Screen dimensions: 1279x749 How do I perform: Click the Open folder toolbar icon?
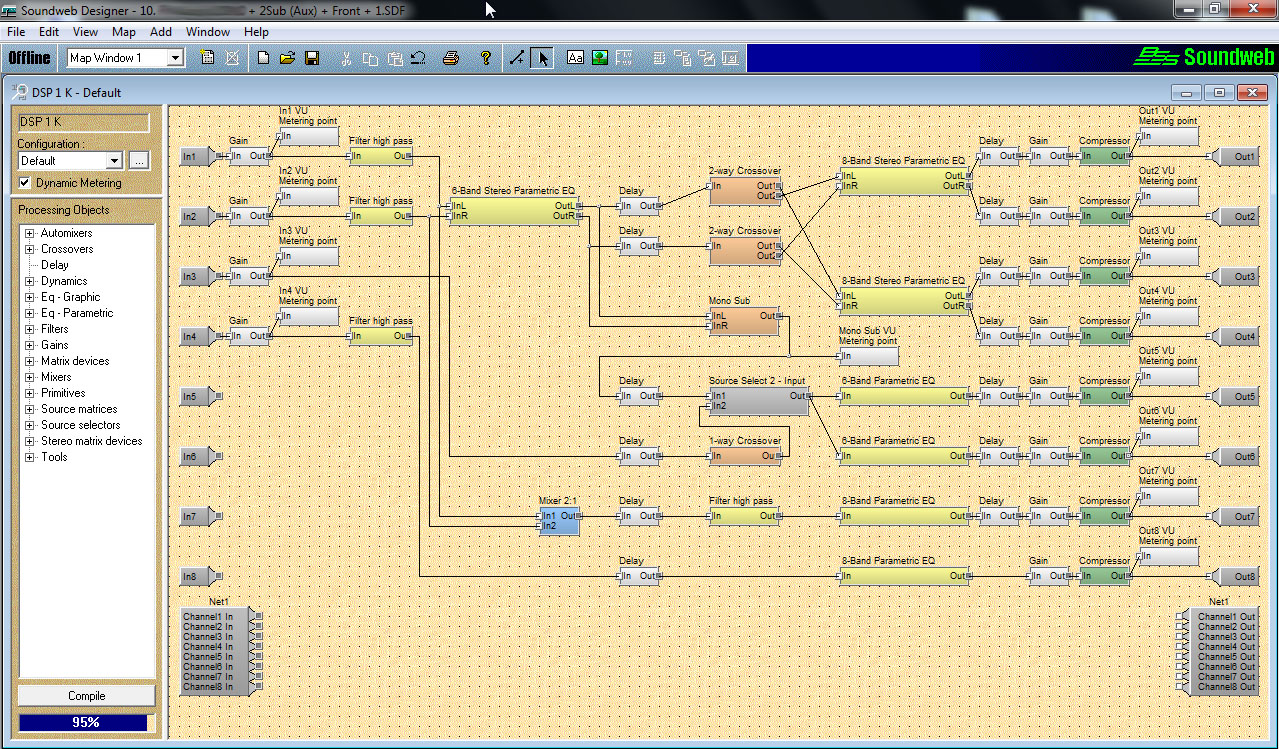pos(287,58)
